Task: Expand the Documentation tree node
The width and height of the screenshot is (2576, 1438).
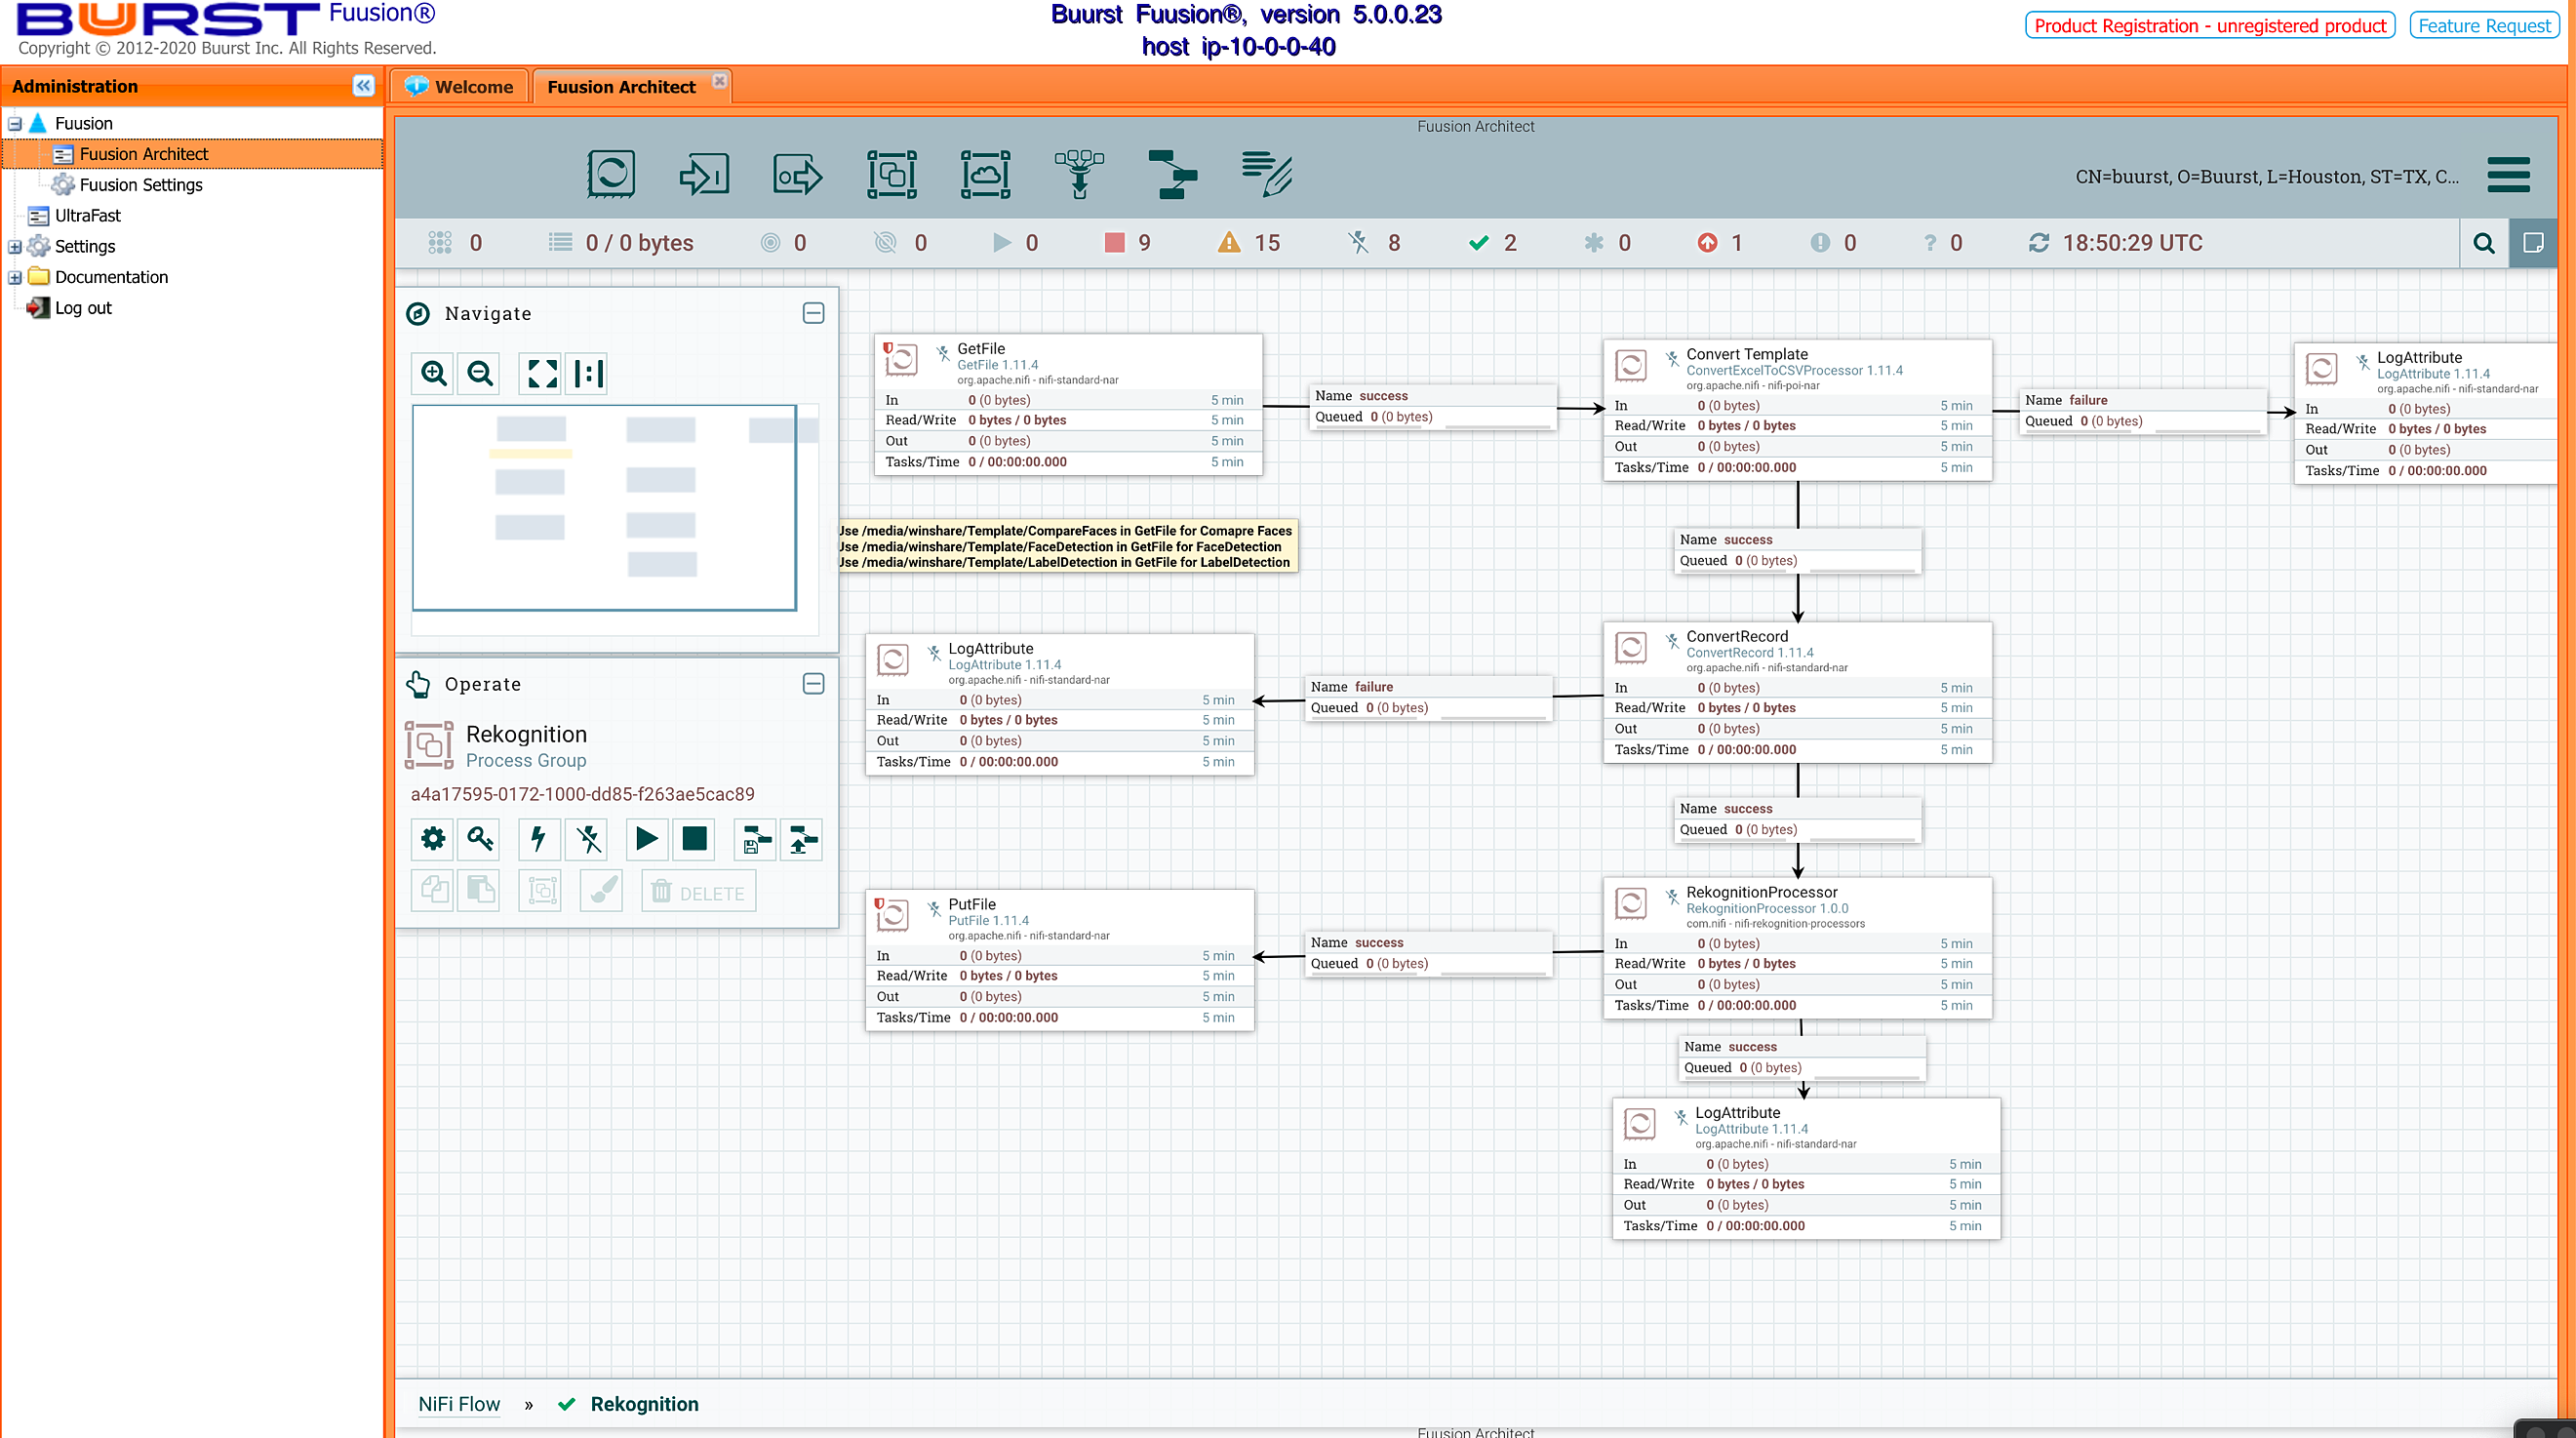Action: 15,278
